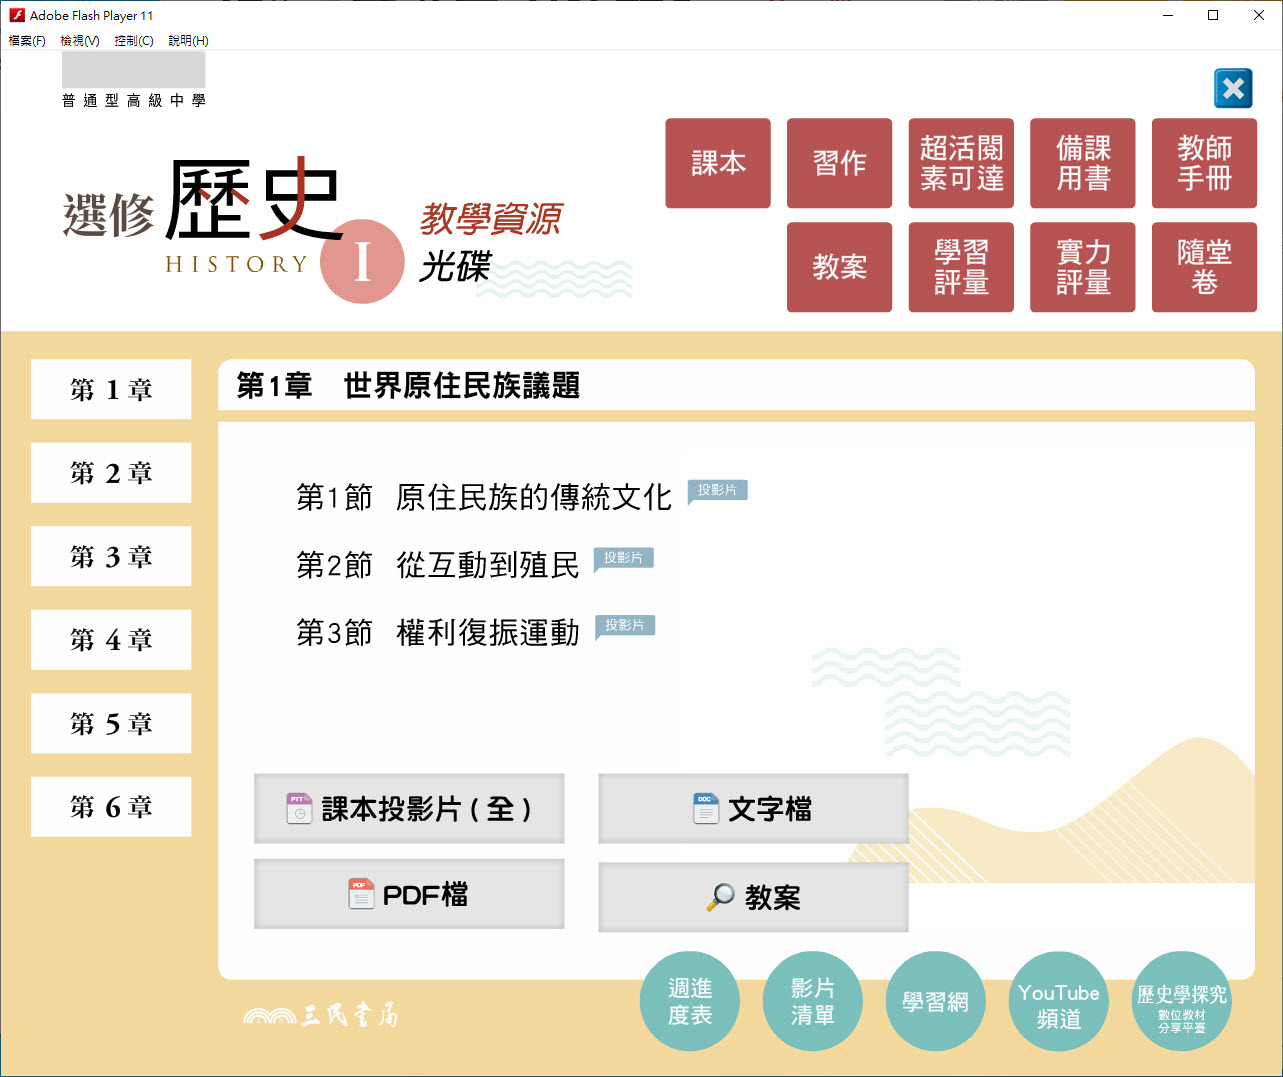Viewport: 1283px width, 1077px height.
Task: Click the 文字檔 button
Action: 753,808
